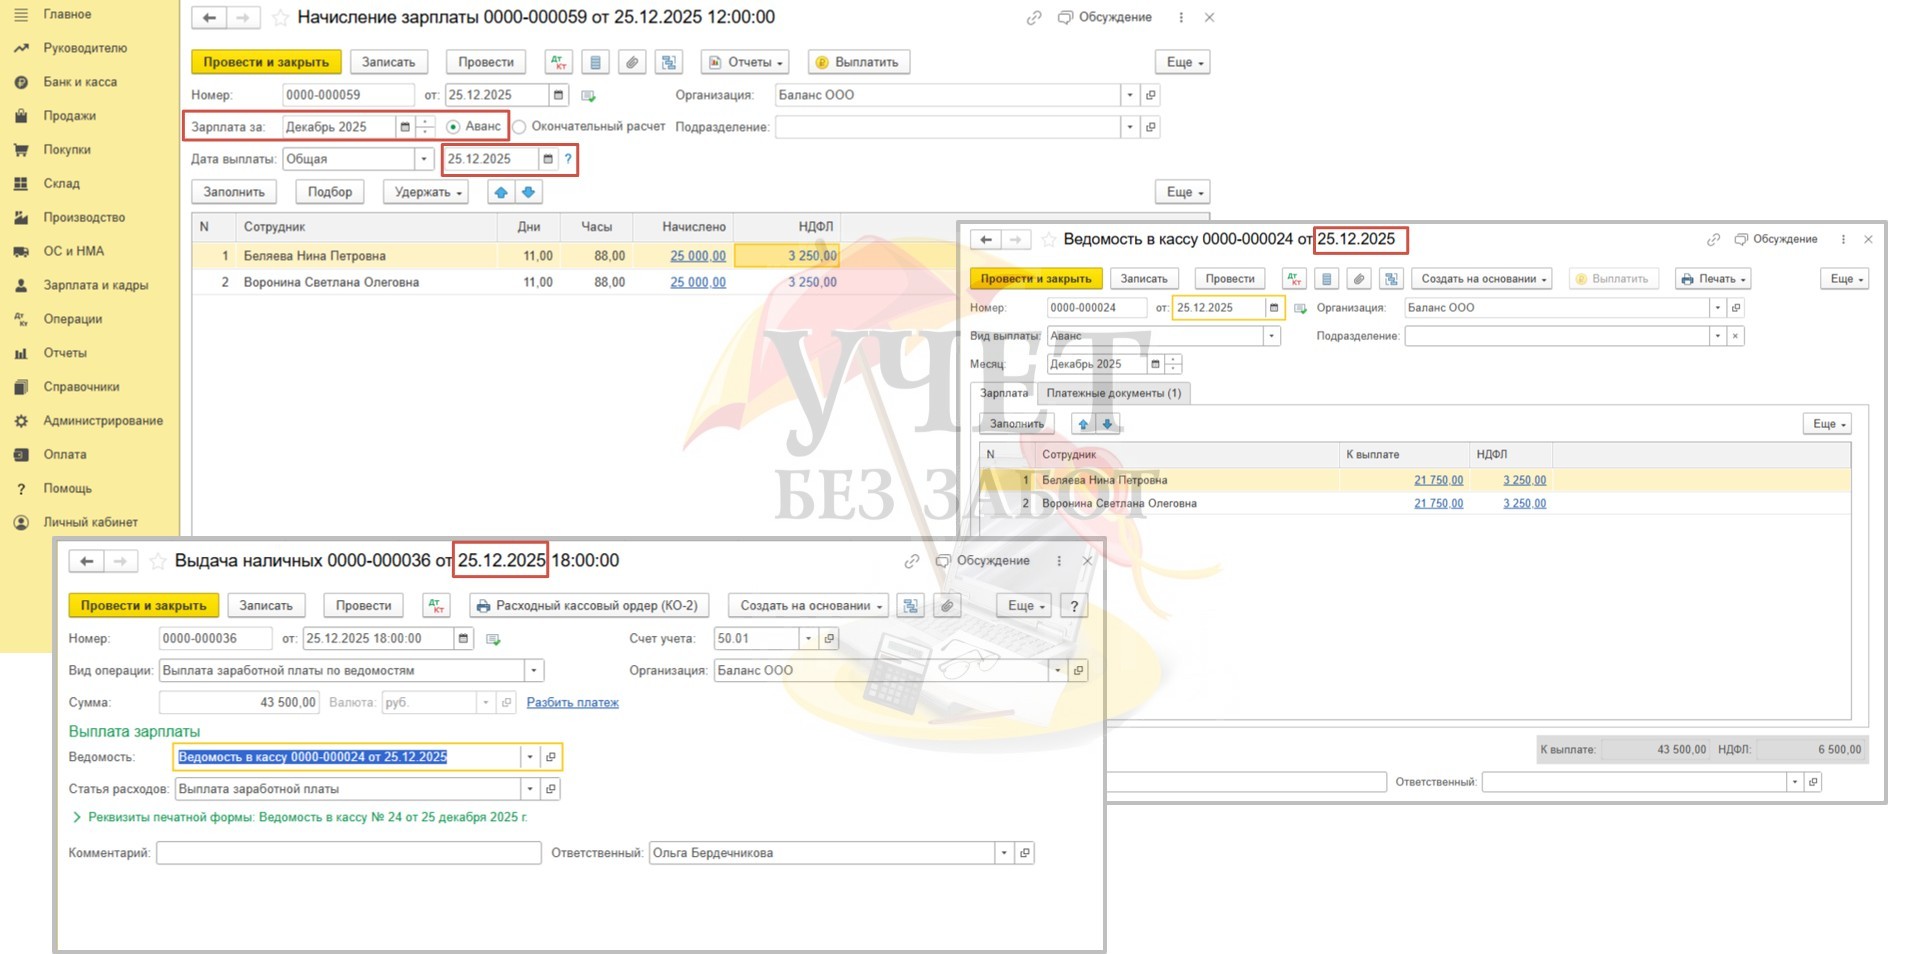Screen dimensions: 1920x954
Task: Expand Реквизиты печатной формы section
Action: click(x=77, y=817)
